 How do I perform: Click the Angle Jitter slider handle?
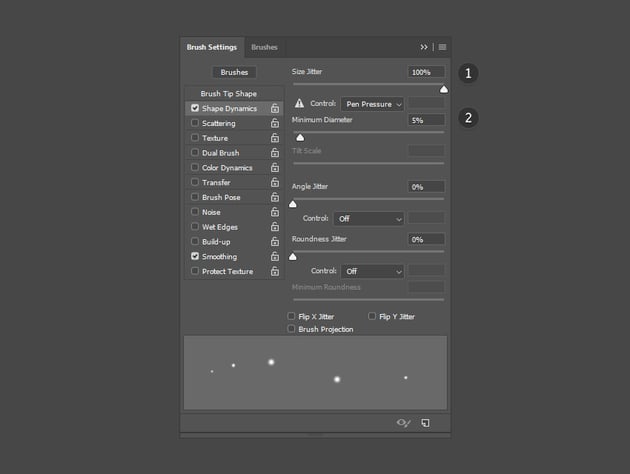pyautogui.click(x=293, y=204)
